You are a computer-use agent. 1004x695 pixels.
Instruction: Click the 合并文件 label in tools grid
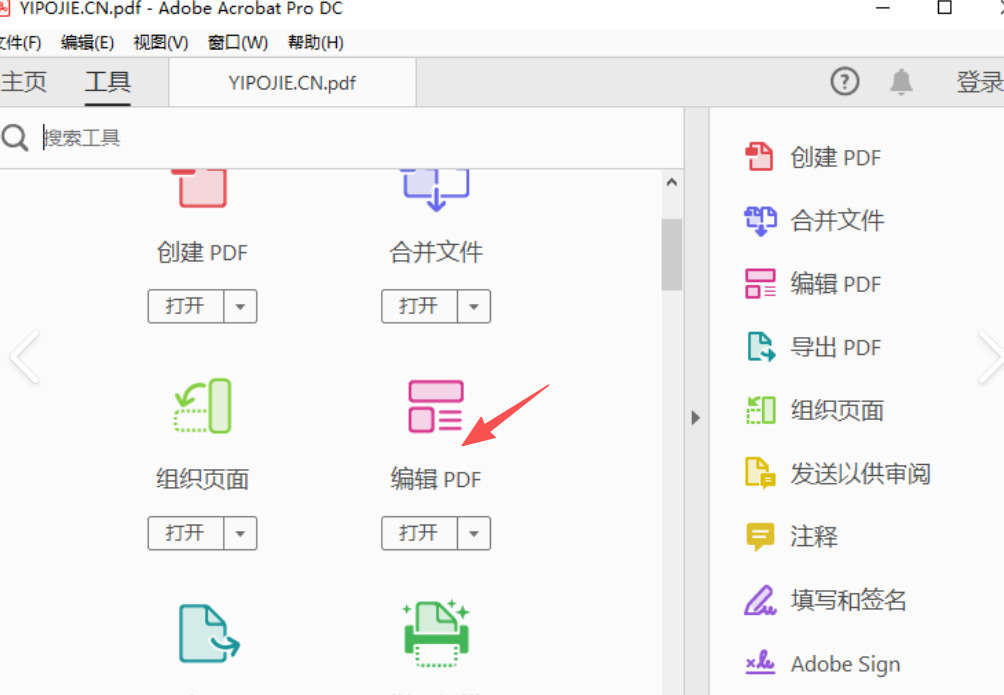click(436, 252)
